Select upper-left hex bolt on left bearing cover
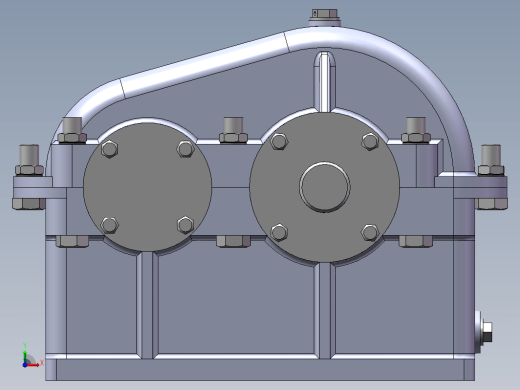This screenshot has width=520, height=390. (x=109, y=149)
